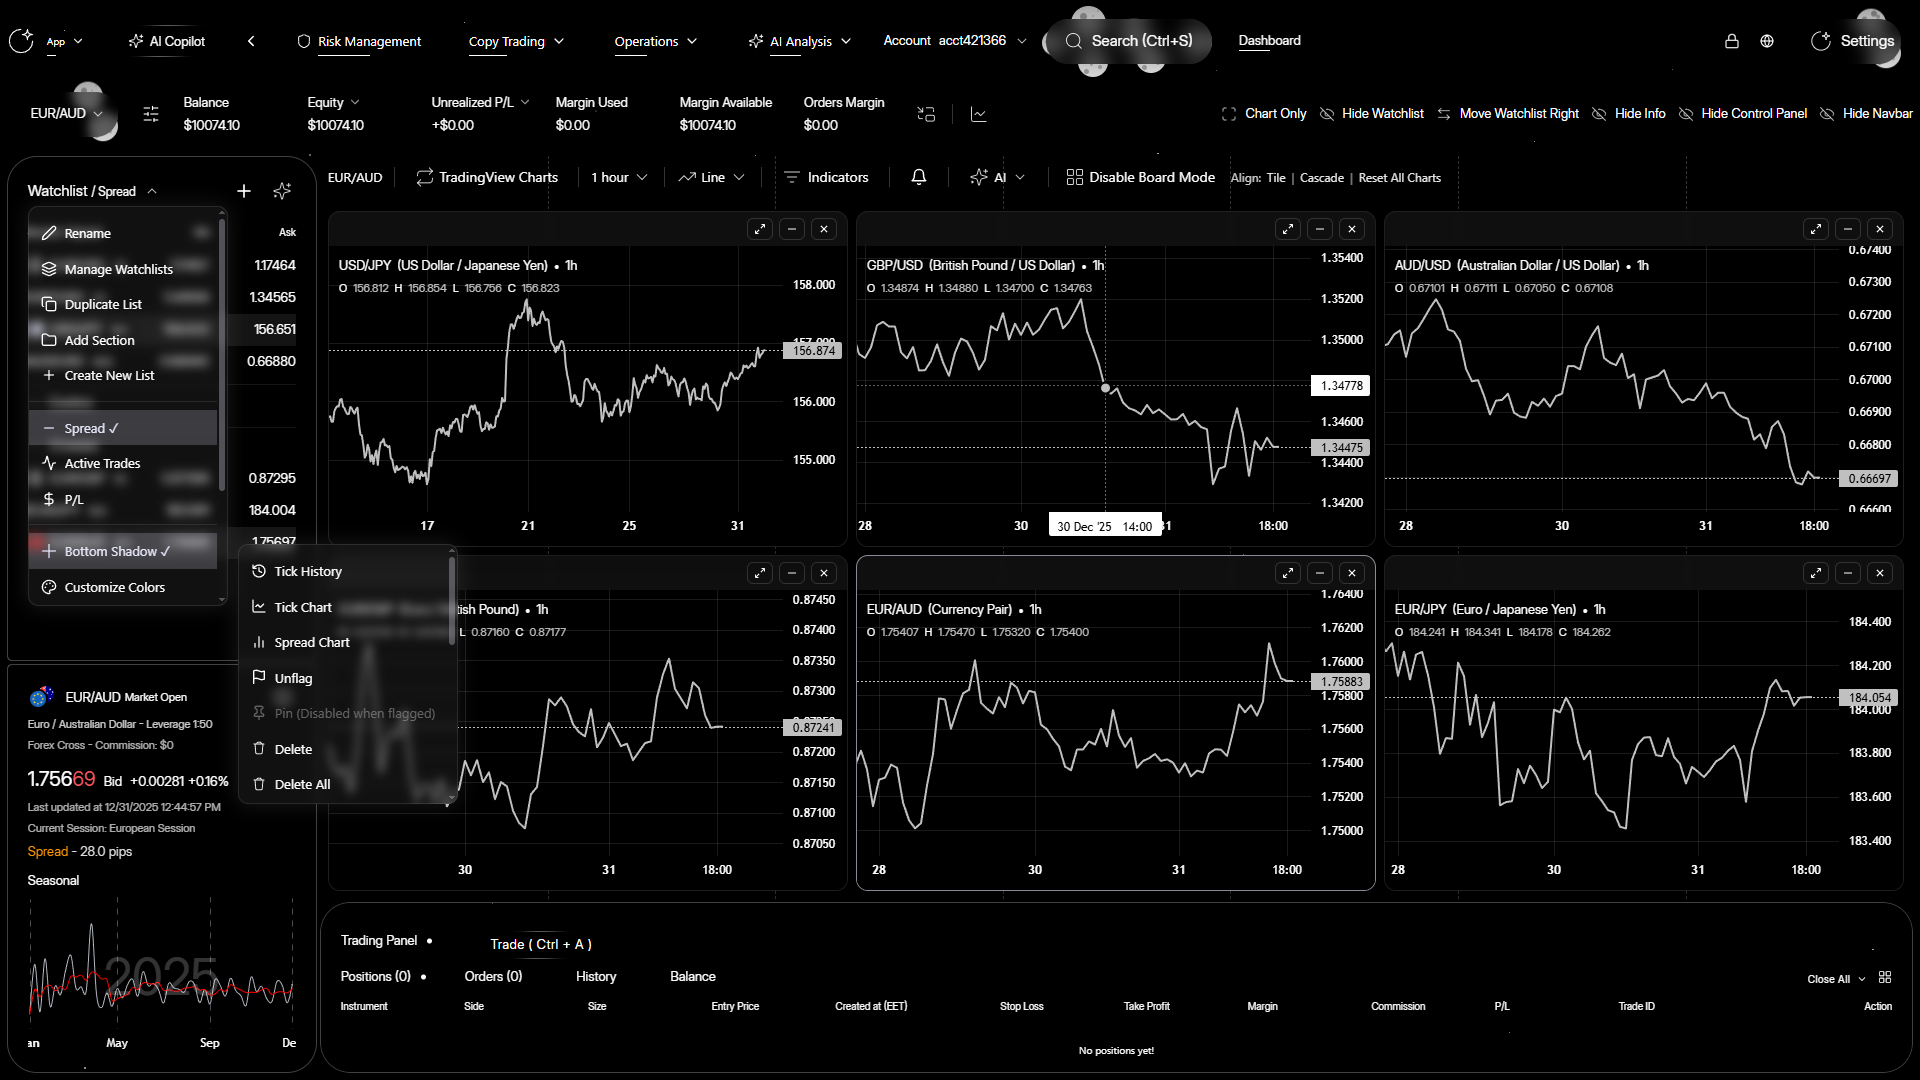
Task: Click the positions grid layout icon
Action: 1885,977
